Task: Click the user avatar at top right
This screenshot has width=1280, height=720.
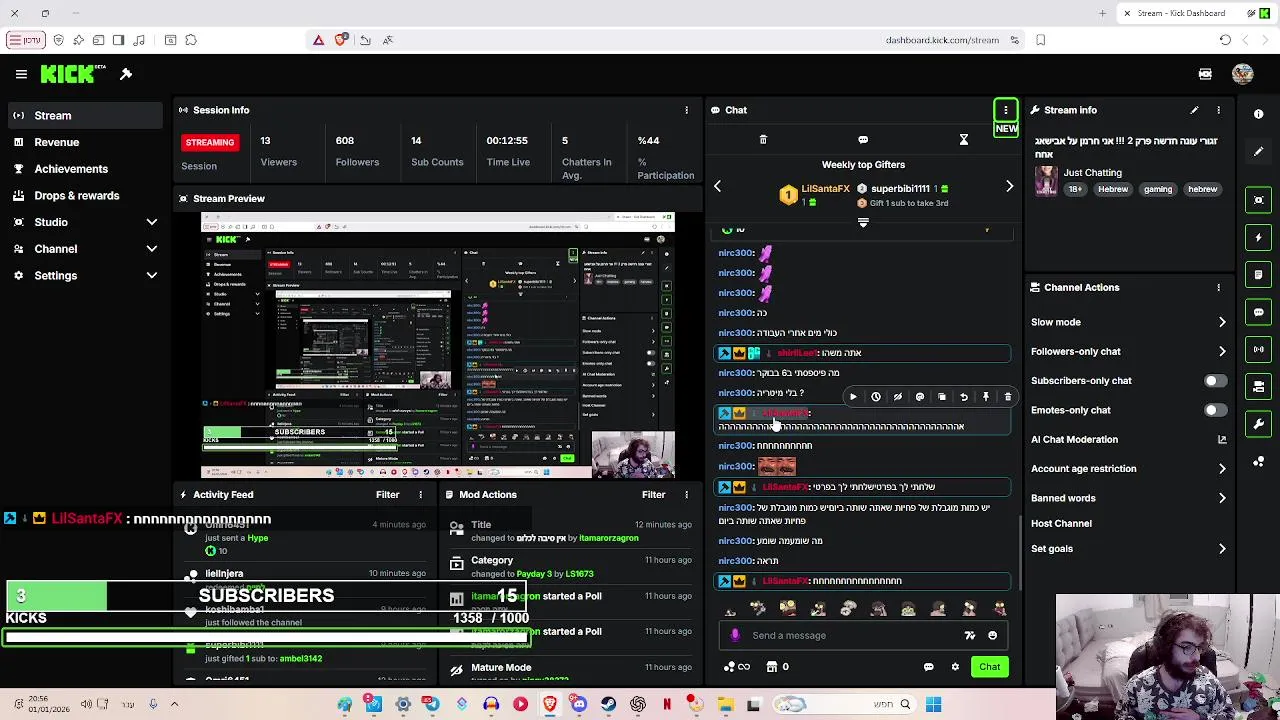Action: point(1243,74)
